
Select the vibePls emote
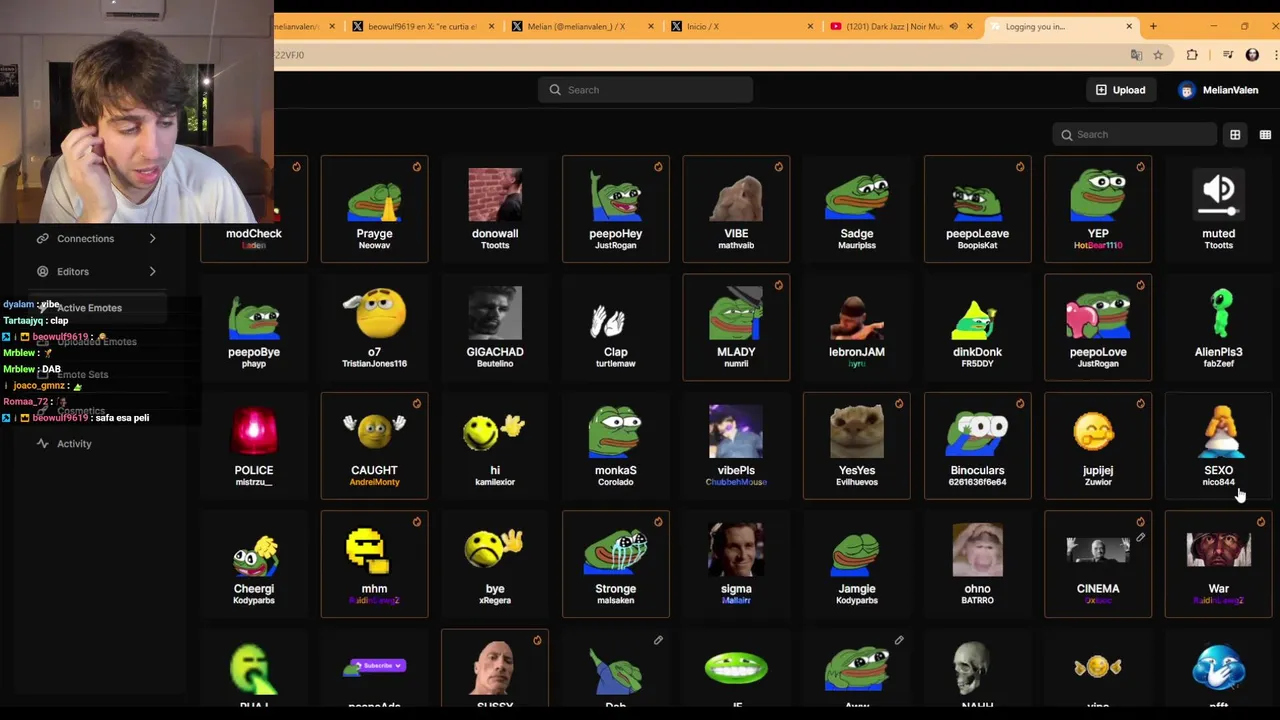[x=736, y=446]
